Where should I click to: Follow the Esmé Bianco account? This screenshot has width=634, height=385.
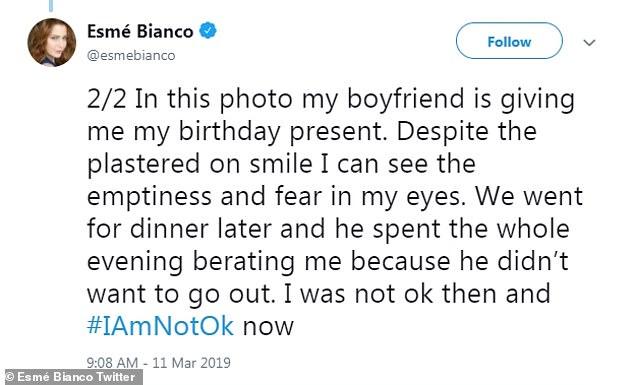tap(509, 41)
